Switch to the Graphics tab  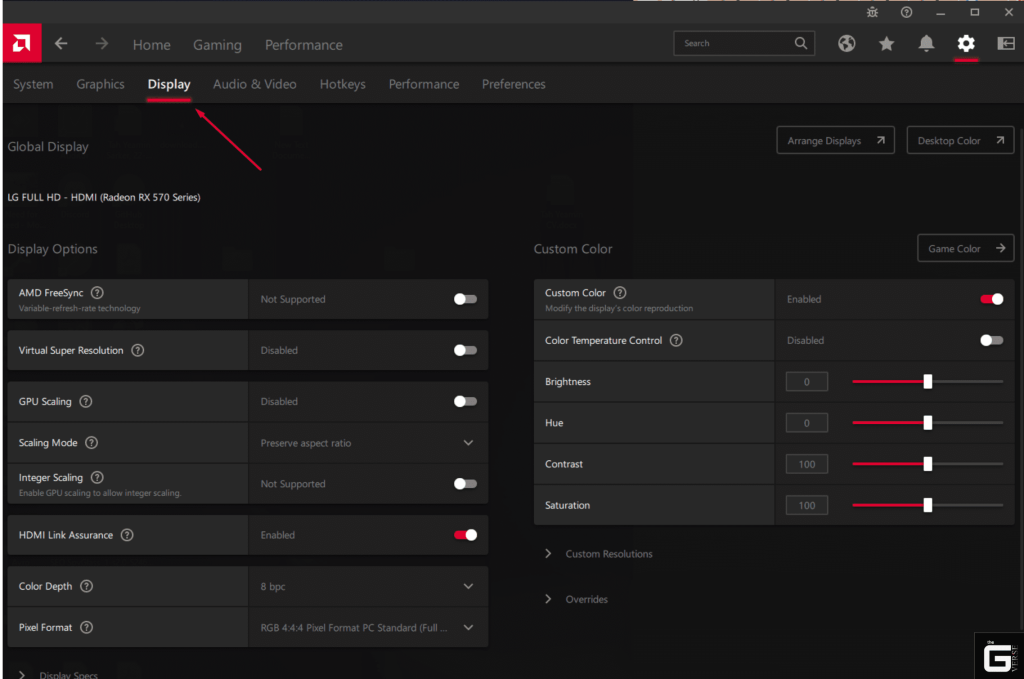point(100,84)
